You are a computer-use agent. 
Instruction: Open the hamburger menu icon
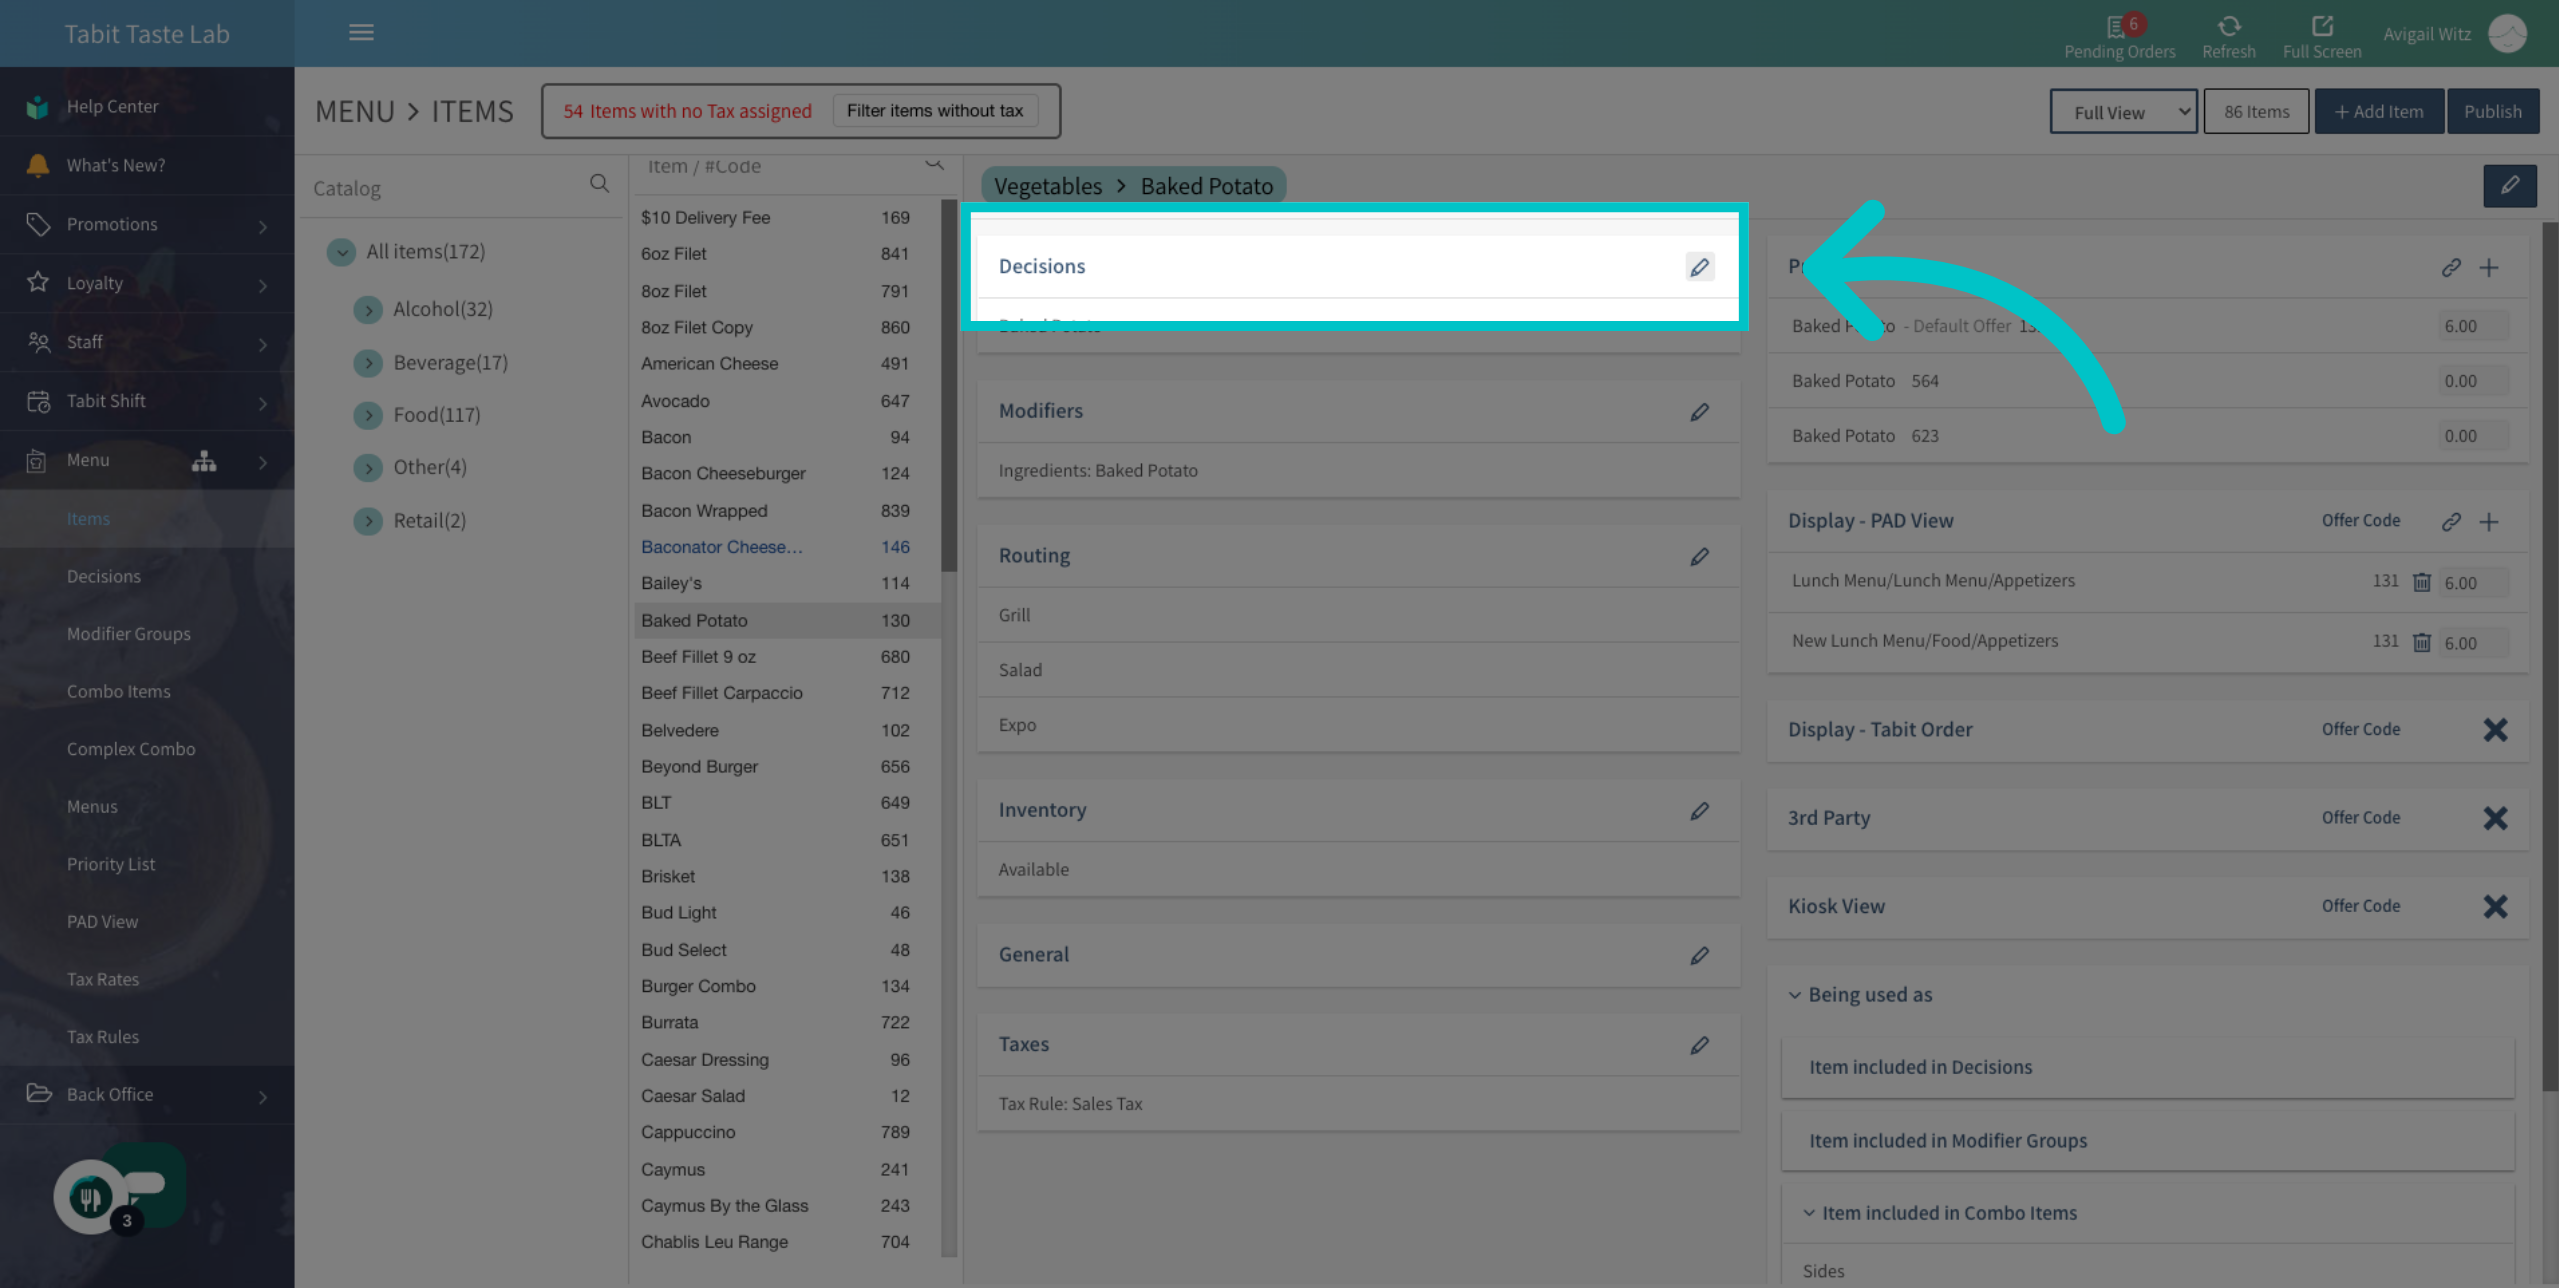pyautogui.click(x=361, y=33)
